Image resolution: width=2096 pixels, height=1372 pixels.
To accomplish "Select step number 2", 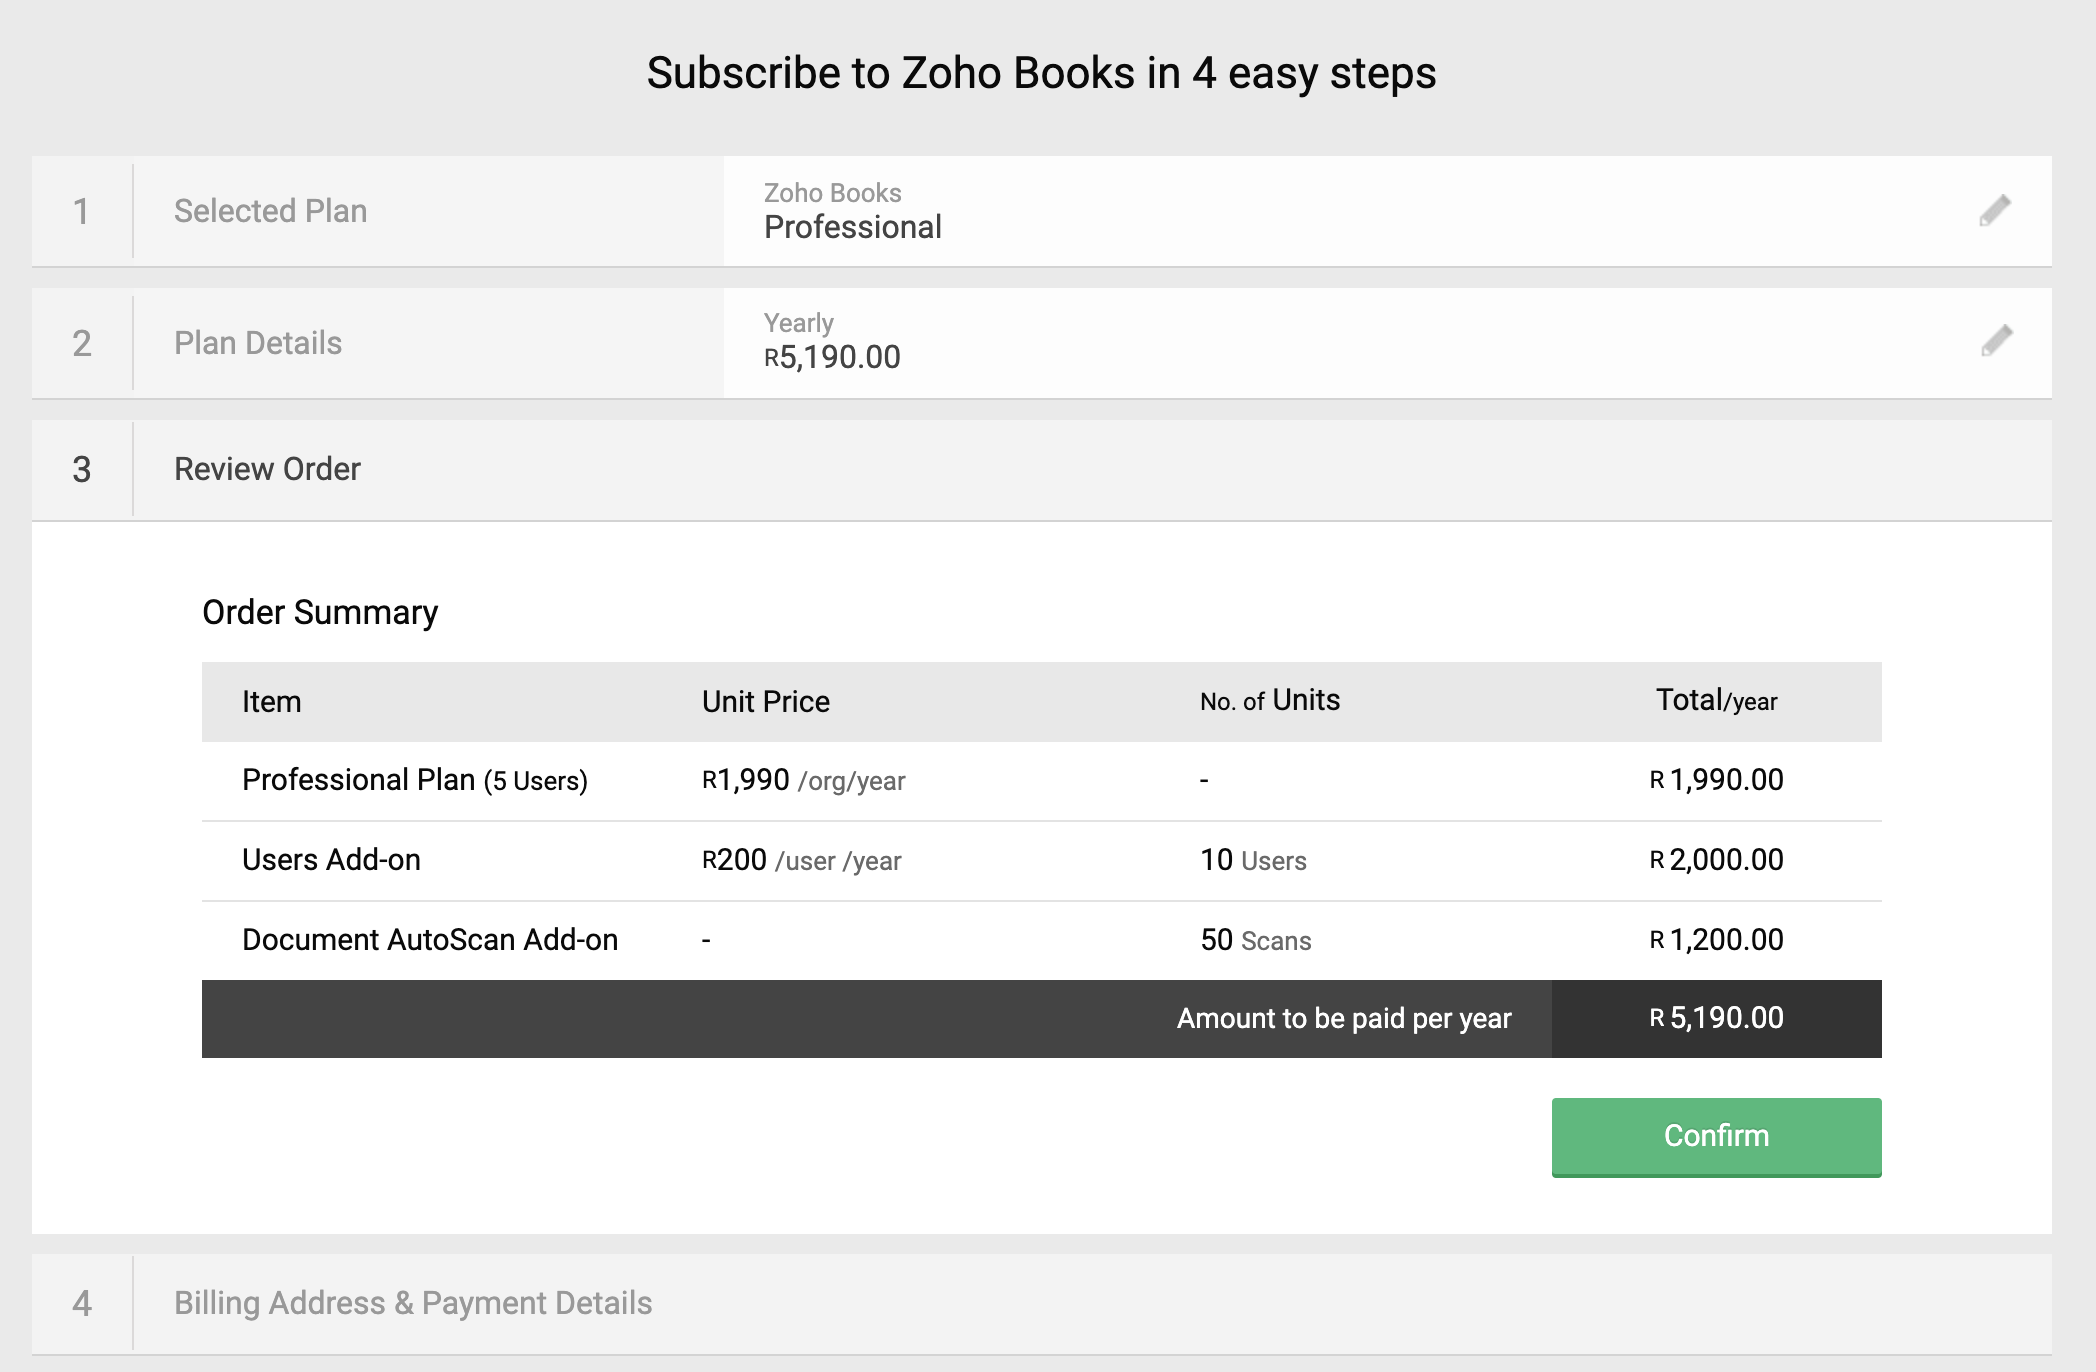I will point(82,343).
